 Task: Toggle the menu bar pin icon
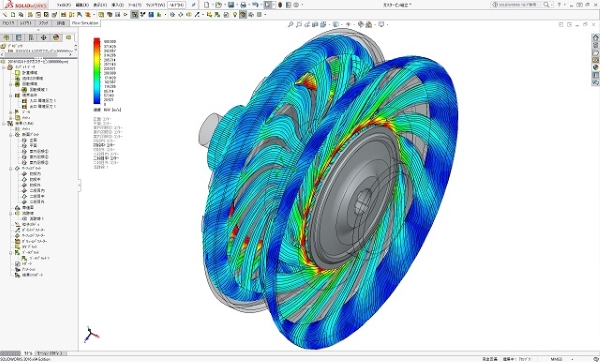coord(194,5)
